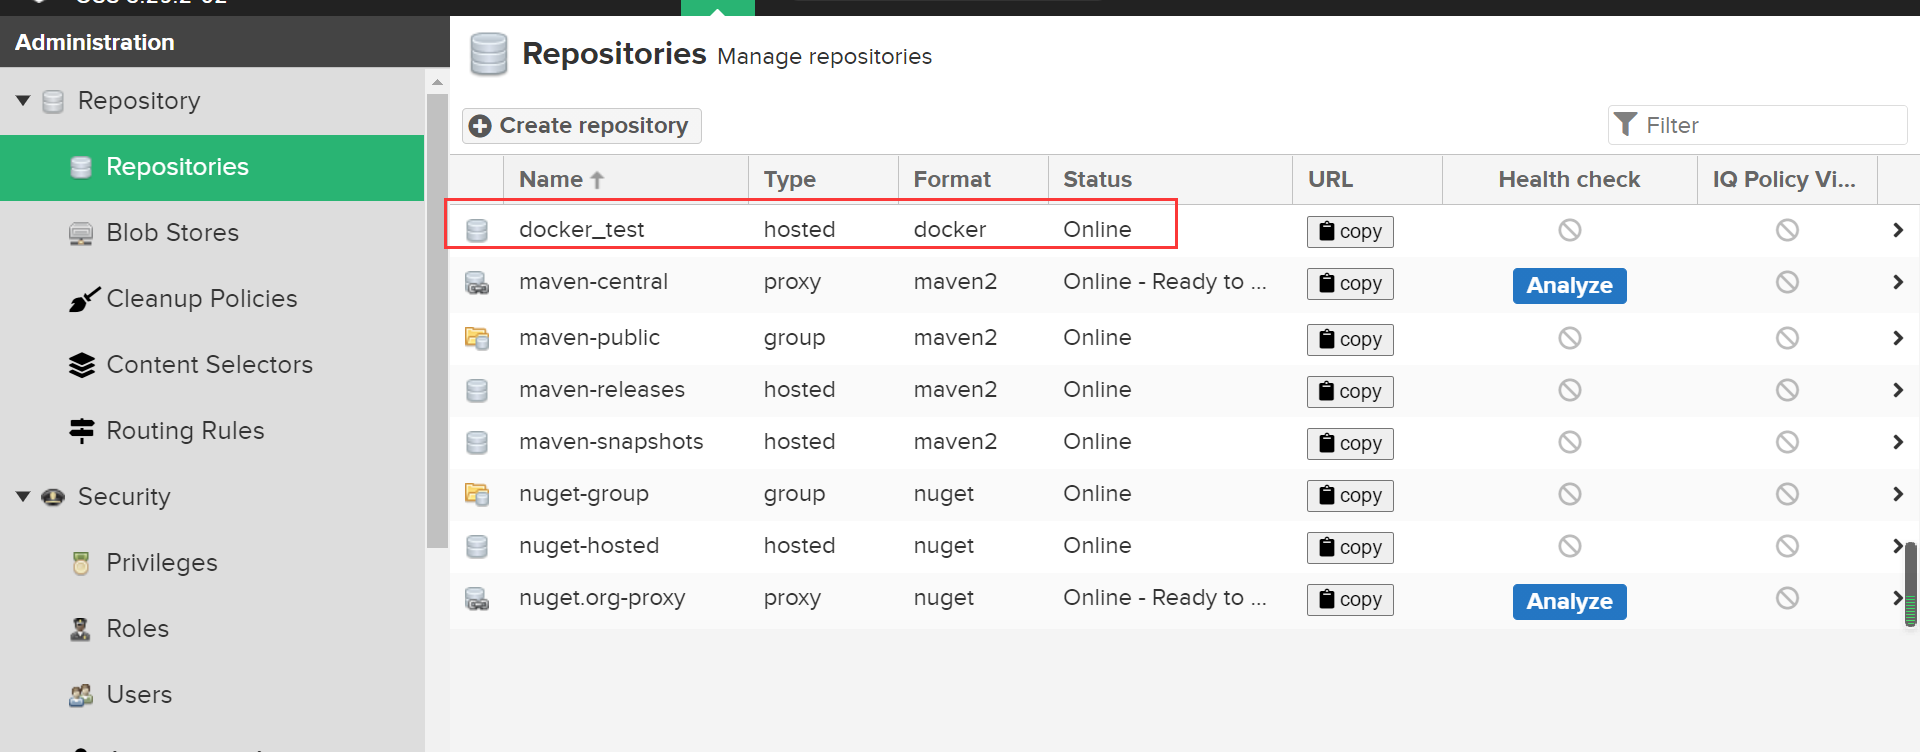The image size is (1920, 752).
Task: Sort by the Format column header
Action: click(973, 180)
